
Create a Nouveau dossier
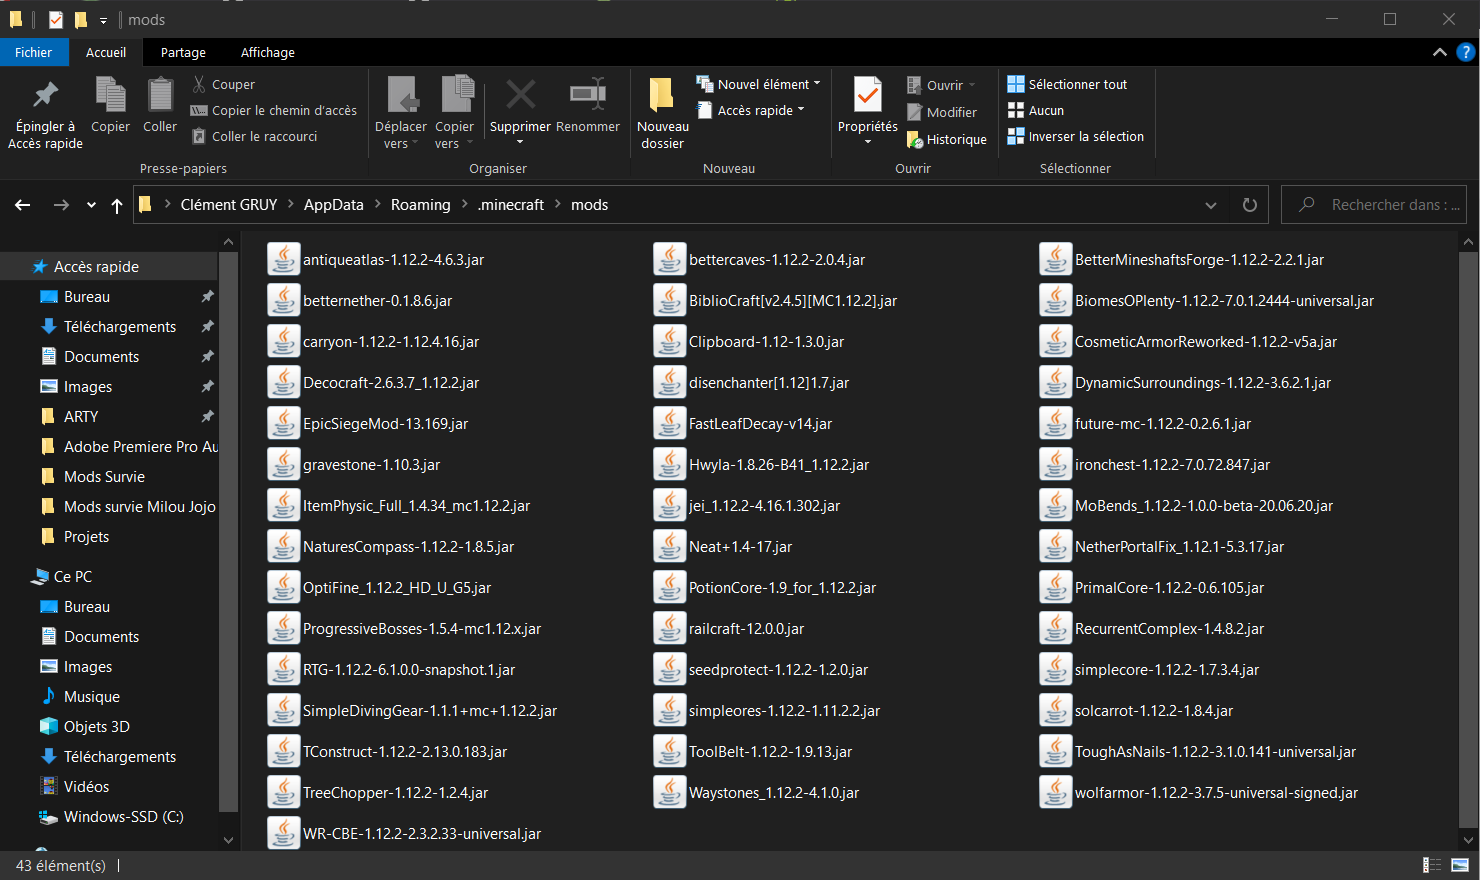click(662, 114)
